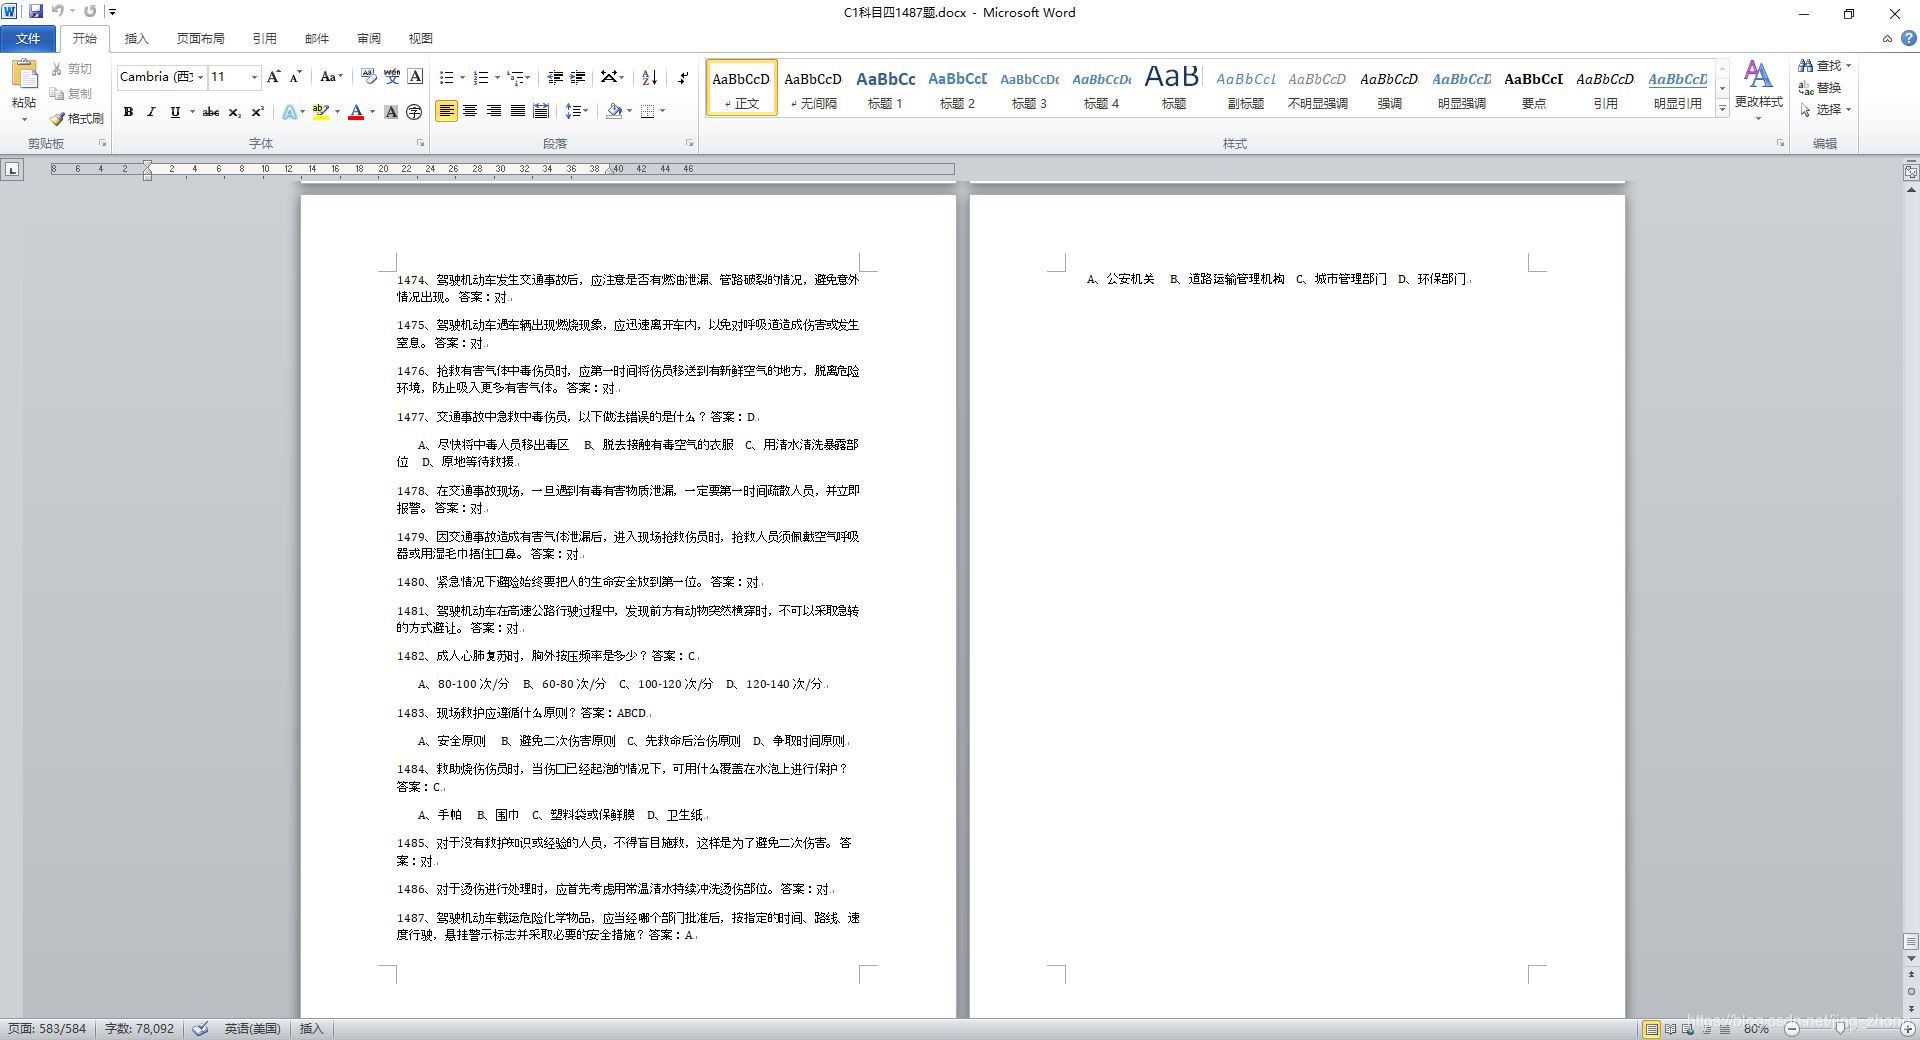This screenshot has height=1040, width=1920.
Task: Apply the 标题 1 (Heading 1) style
Action: tap(885, 88)
